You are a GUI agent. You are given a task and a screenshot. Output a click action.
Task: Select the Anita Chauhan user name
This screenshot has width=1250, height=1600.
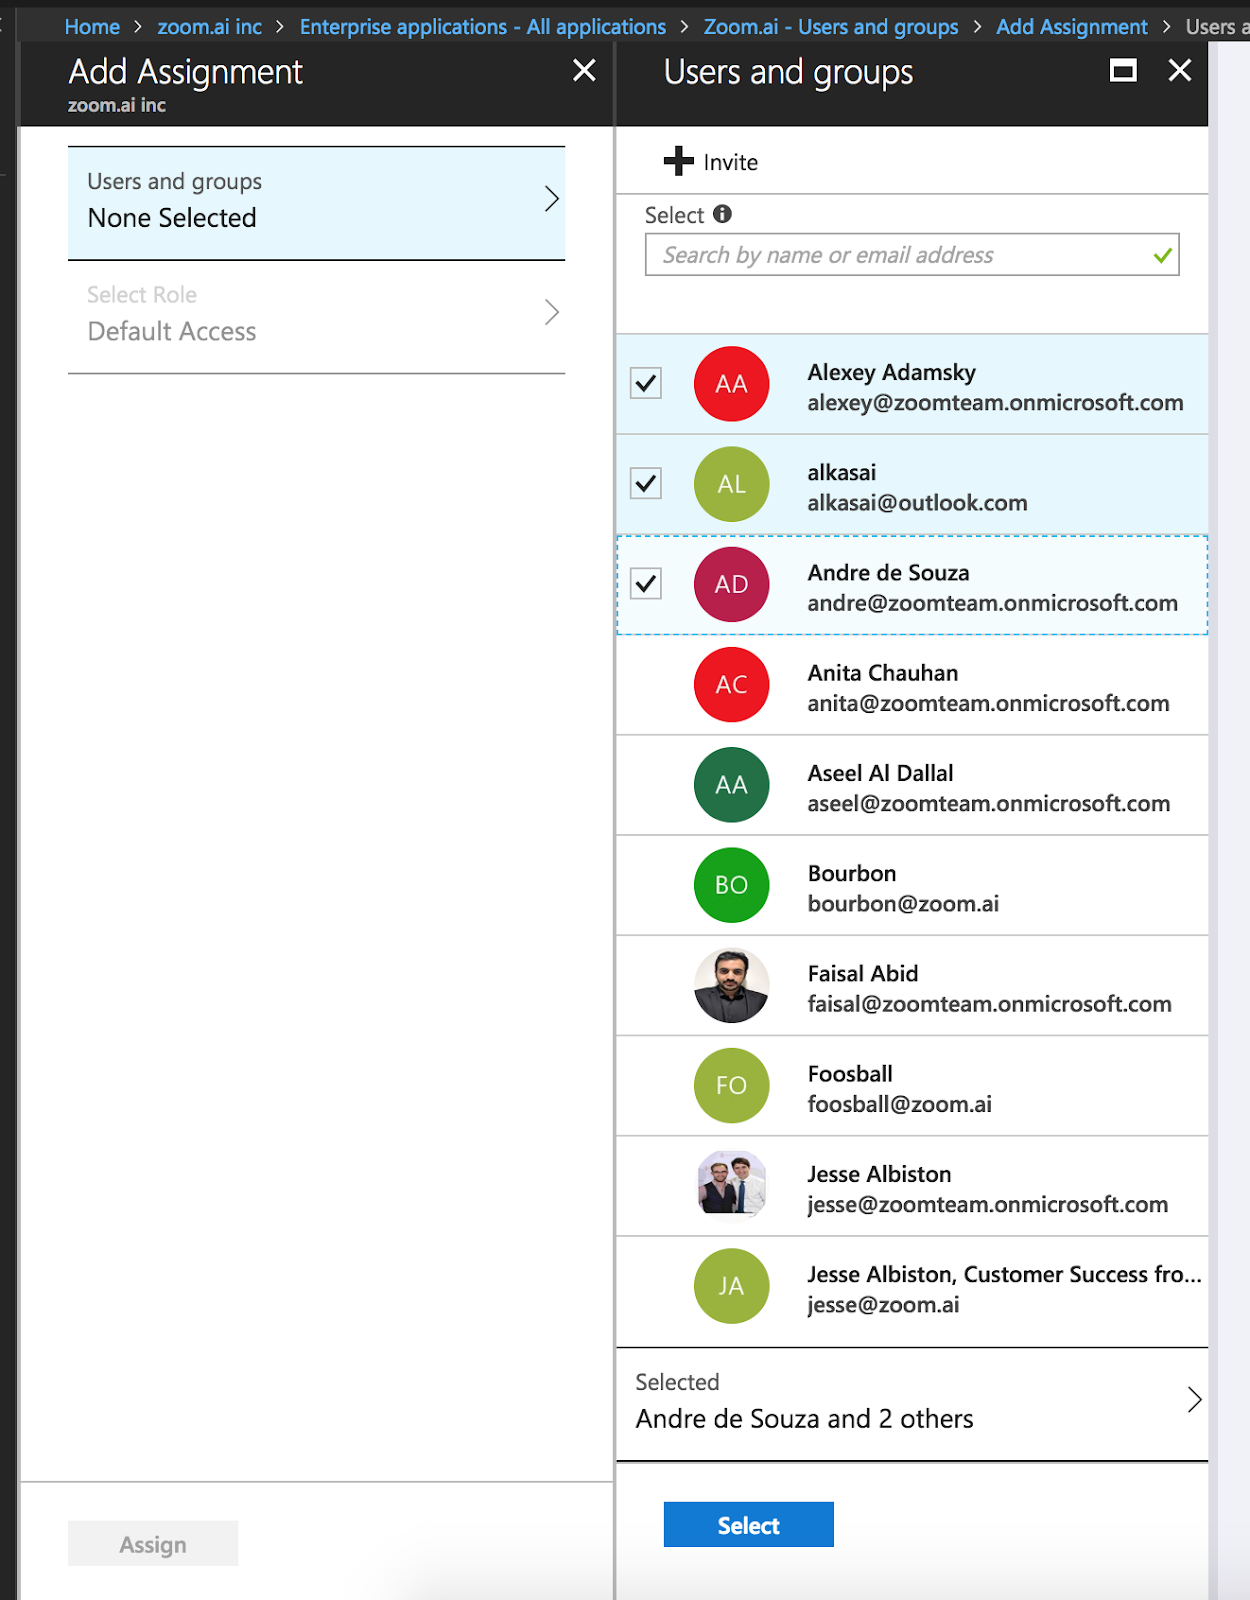(883, 673)
